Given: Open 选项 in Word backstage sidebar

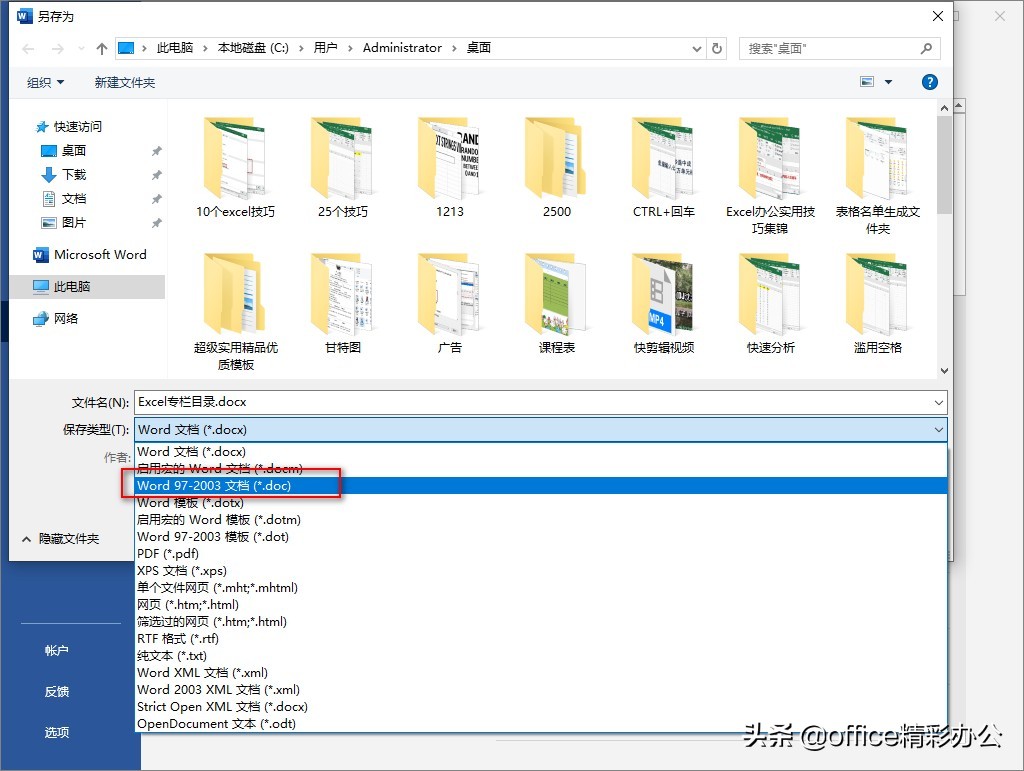Looking at the screenshot, I should point(57,732).
